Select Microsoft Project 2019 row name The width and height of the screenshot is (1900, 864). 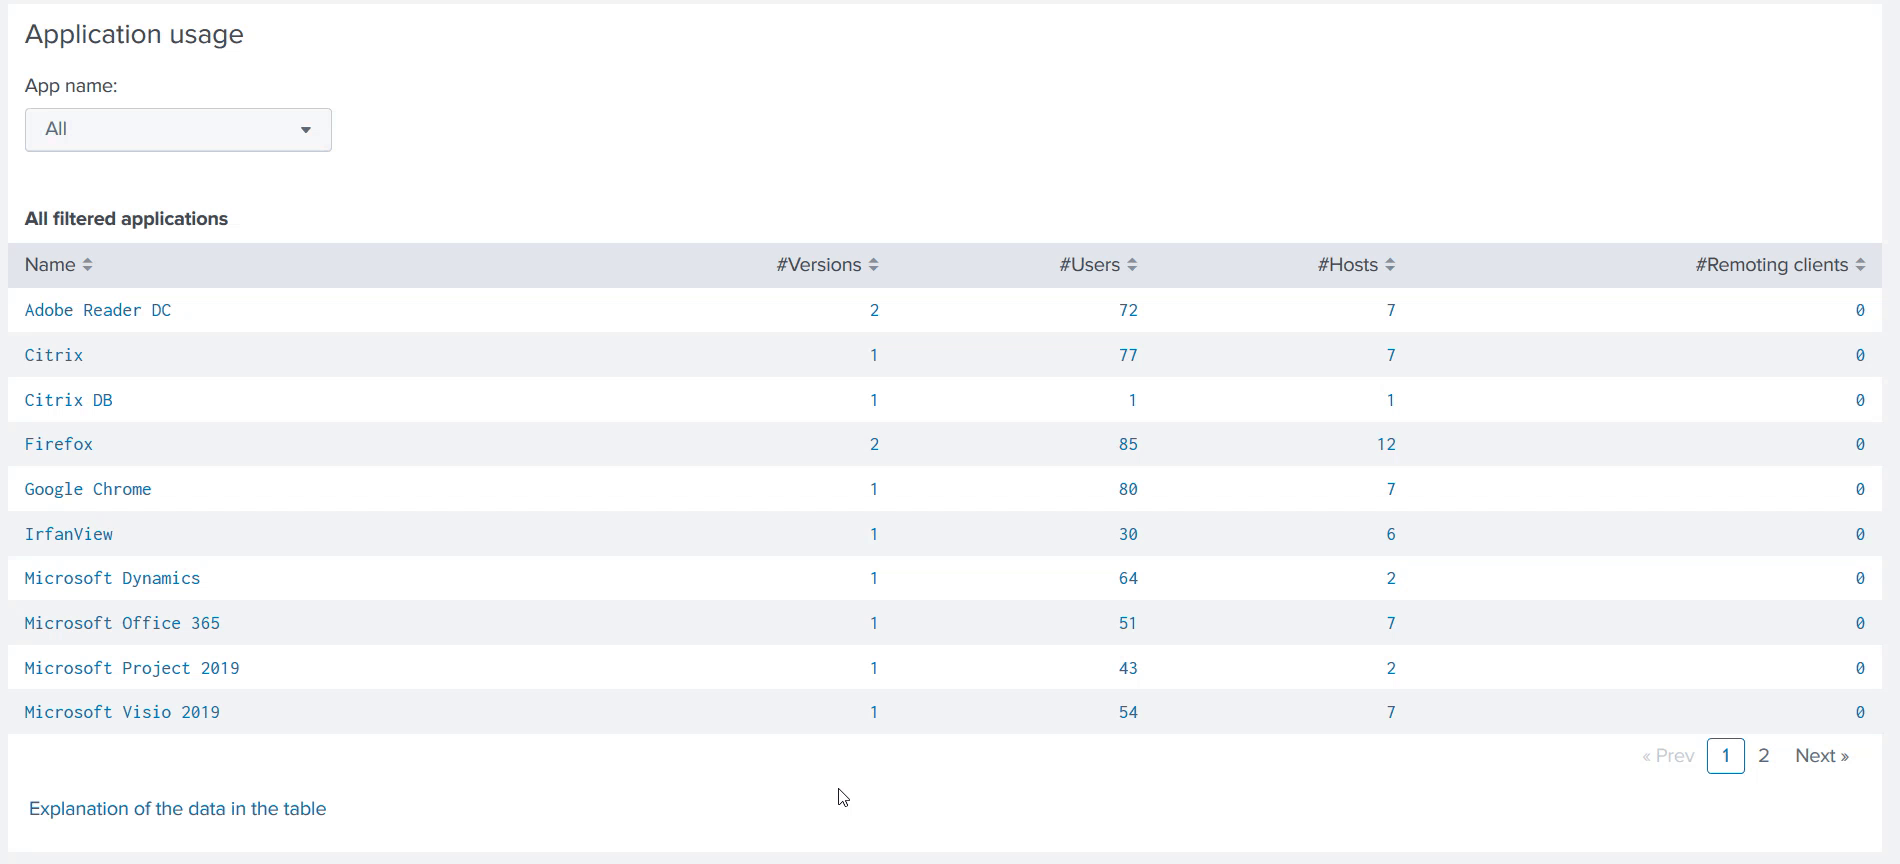[132, 668]
